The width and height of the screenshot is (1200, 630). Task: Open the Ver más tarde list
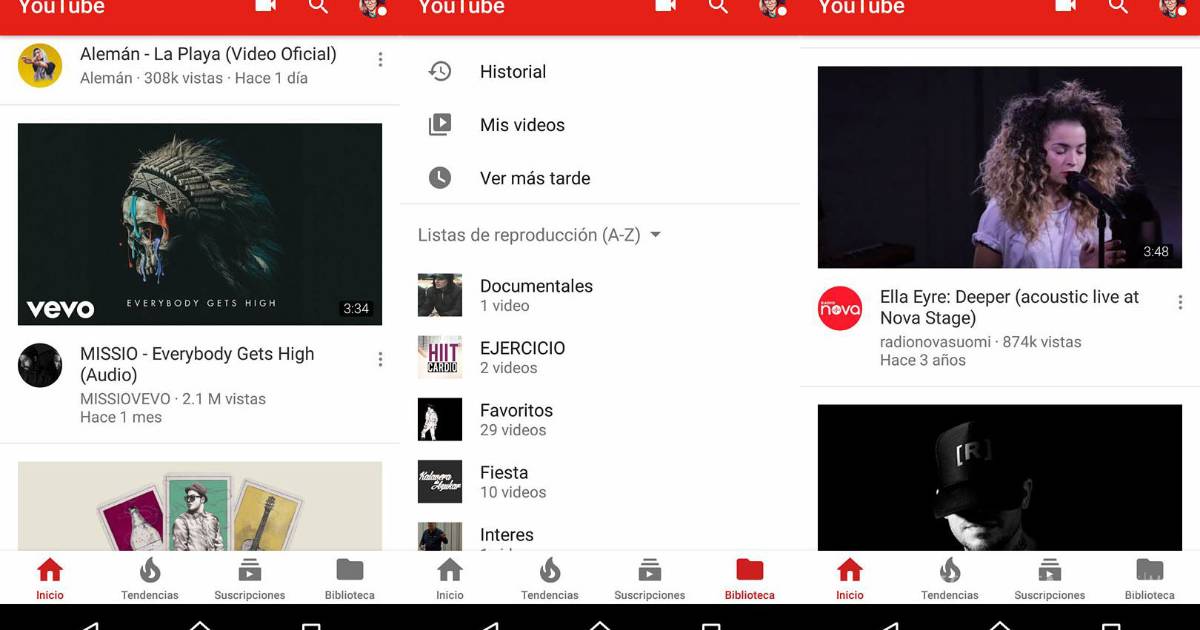point(534,178)
